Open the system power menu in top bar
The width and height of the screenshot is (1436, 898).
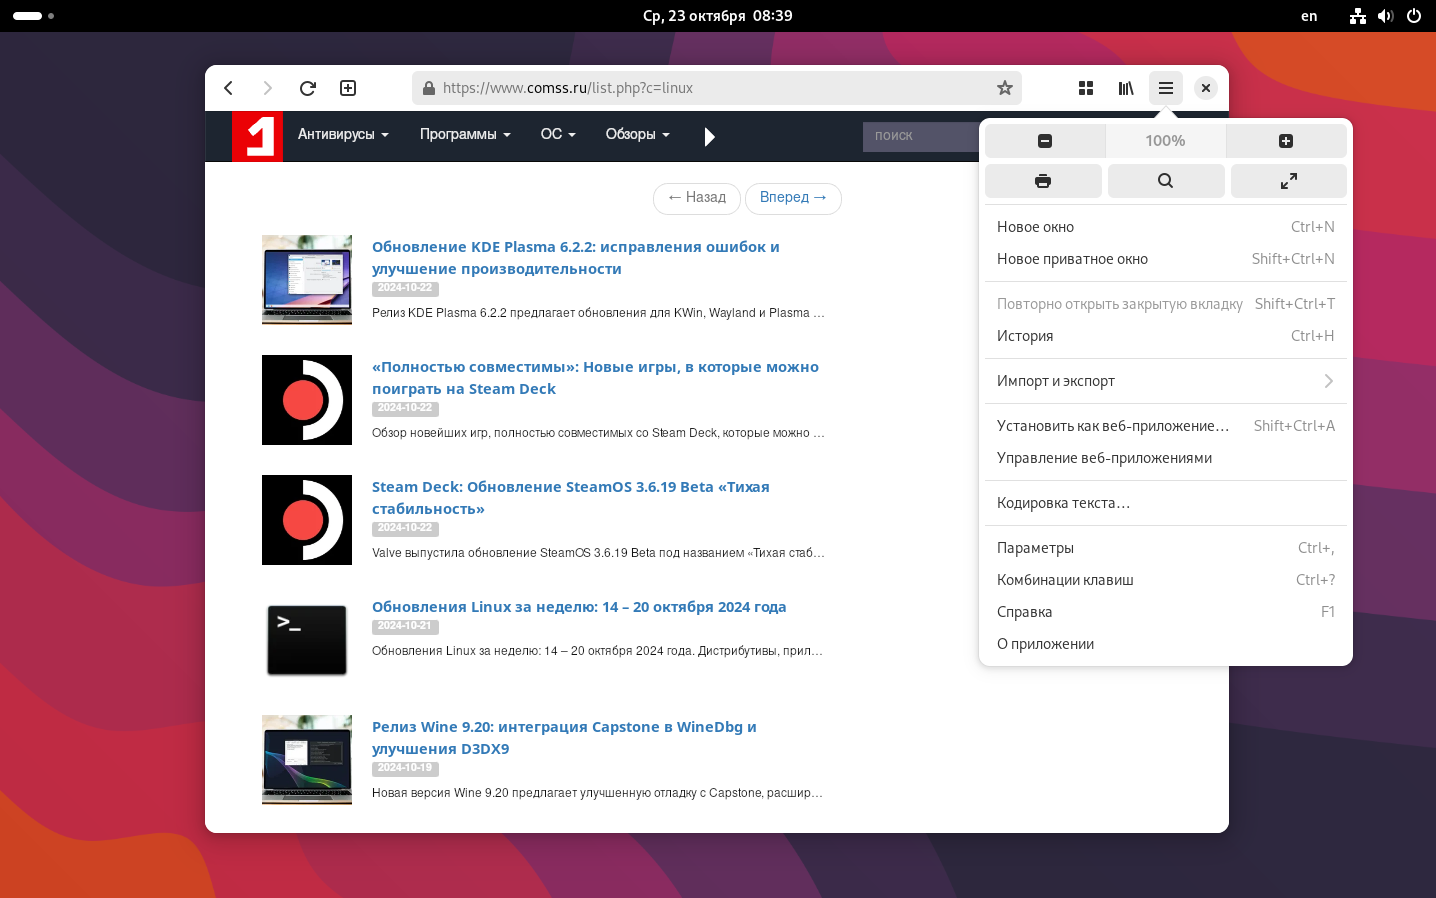(1414, 16)
